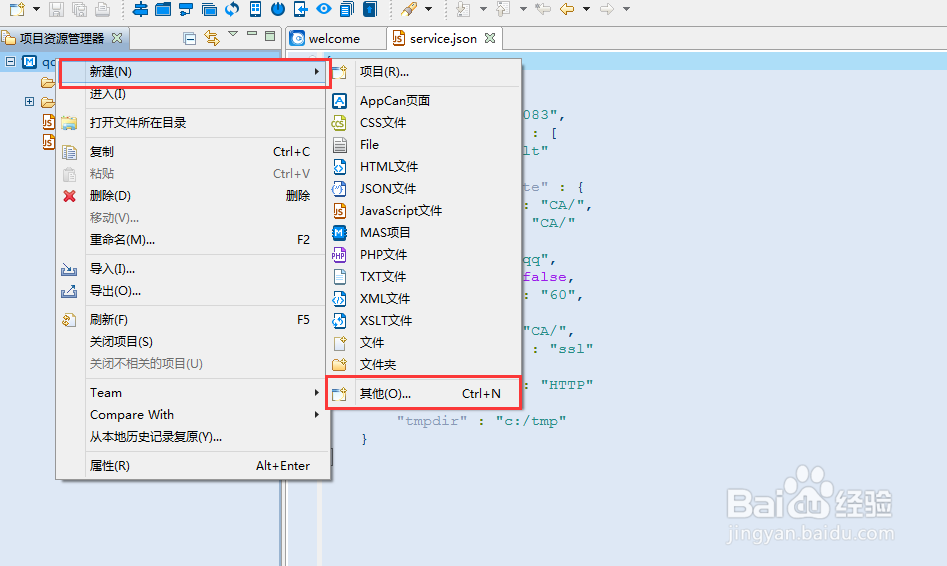Screen dimensions: 947x566
Task: Toggle Link with Editor in explorer
Action: click(212, 38)
